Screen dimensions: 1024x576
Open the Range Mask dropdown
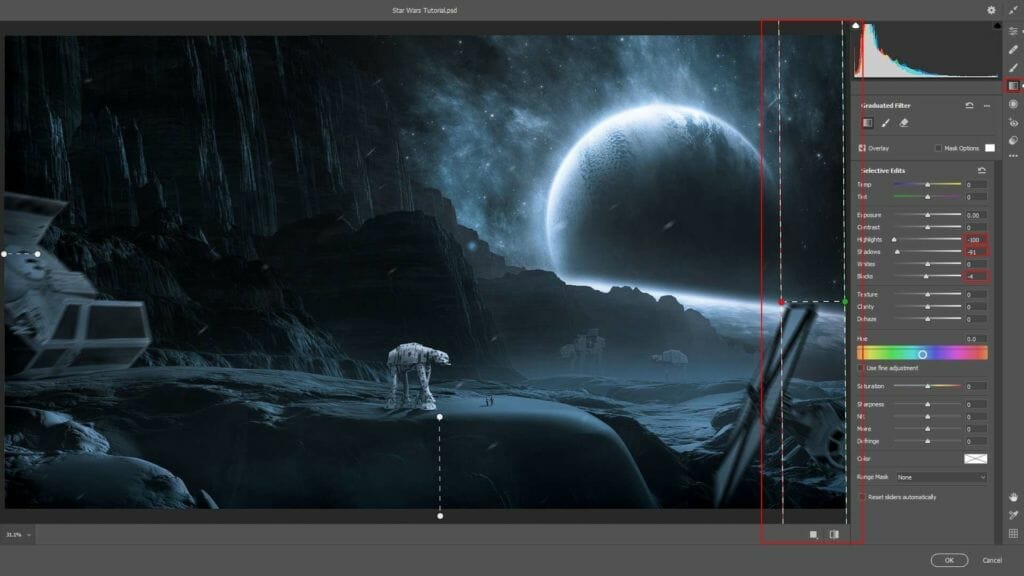tap(941, 477)
